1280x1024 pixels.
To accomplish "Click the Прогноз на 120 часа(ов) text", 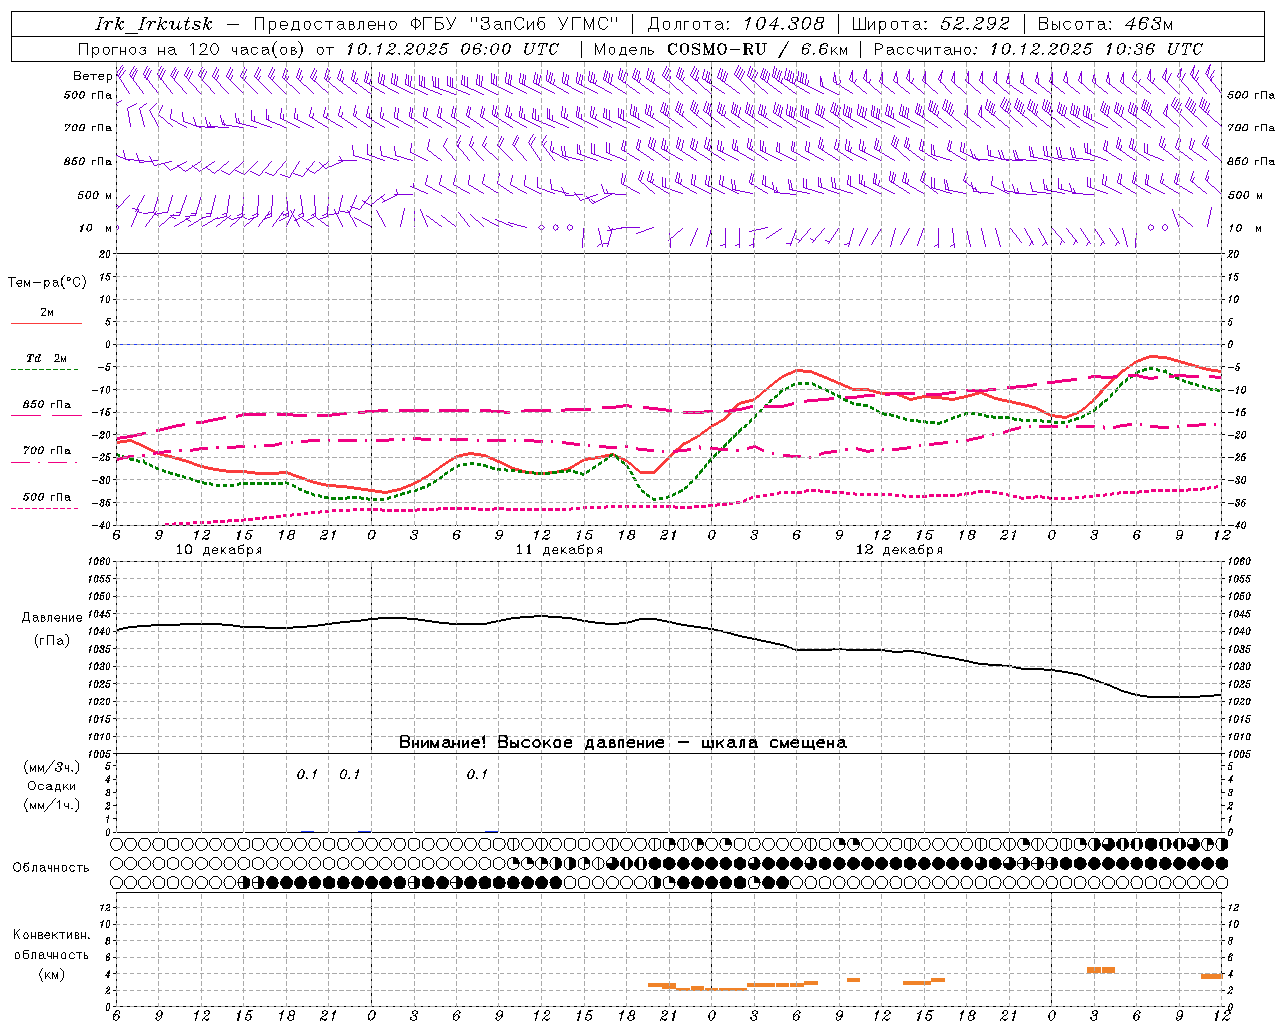I will click(x=193, y=48).
